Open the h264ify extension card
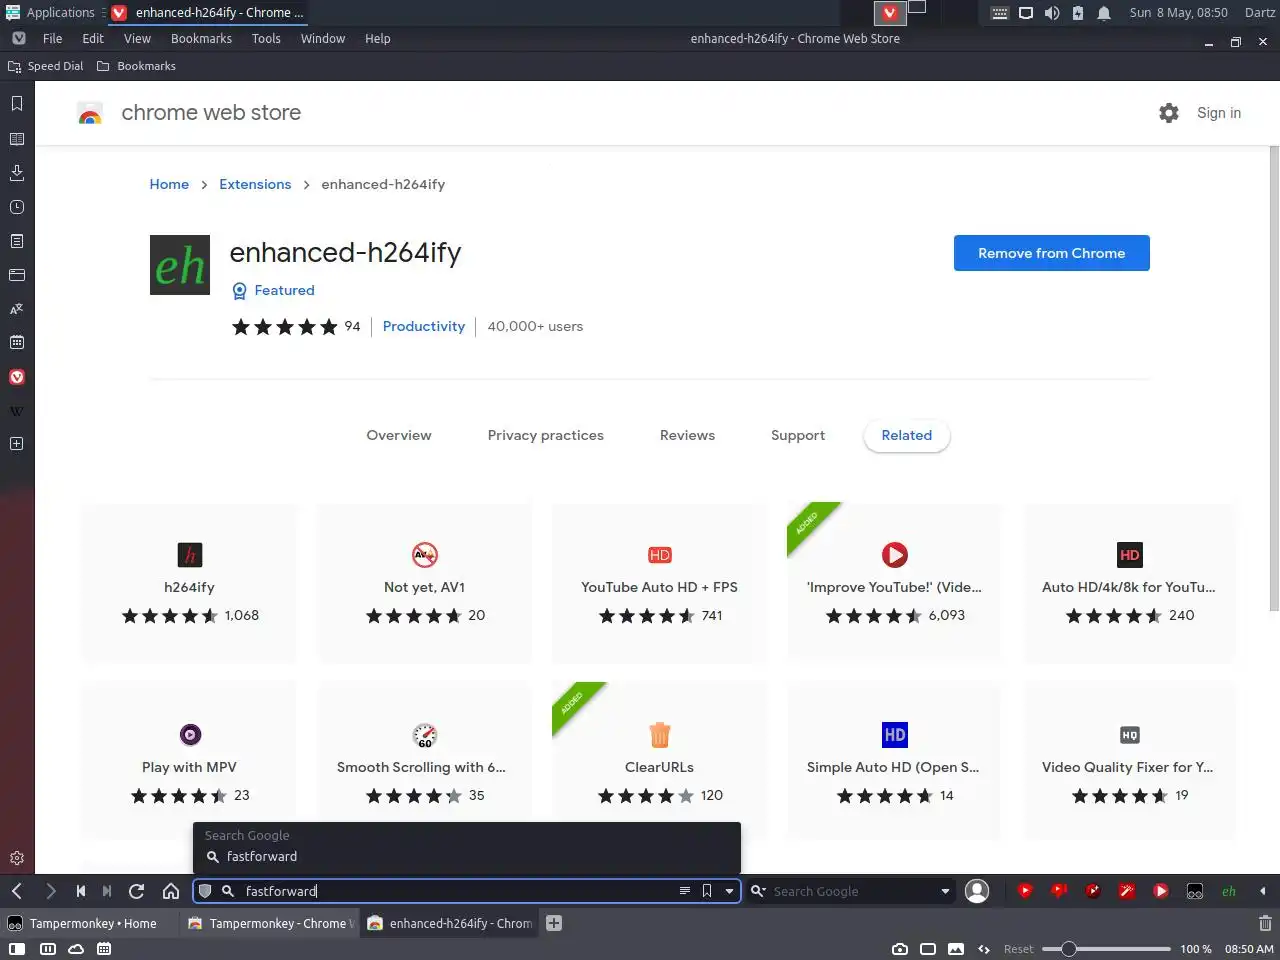The width and height of the screenshot is (1280, 960). (189, 582)
